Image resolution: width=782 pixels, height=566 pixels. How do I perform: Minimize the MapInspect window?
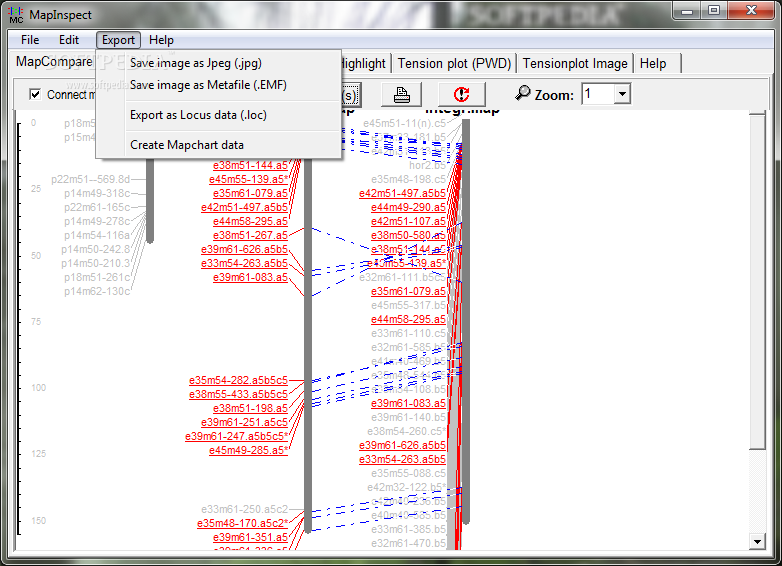pyautogui.click(x=687, y=10)
